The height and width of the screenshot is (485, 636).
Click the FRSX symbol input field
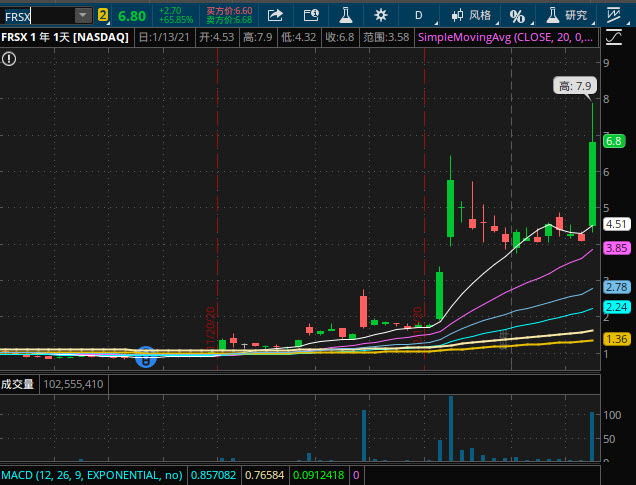coord(37,16)
